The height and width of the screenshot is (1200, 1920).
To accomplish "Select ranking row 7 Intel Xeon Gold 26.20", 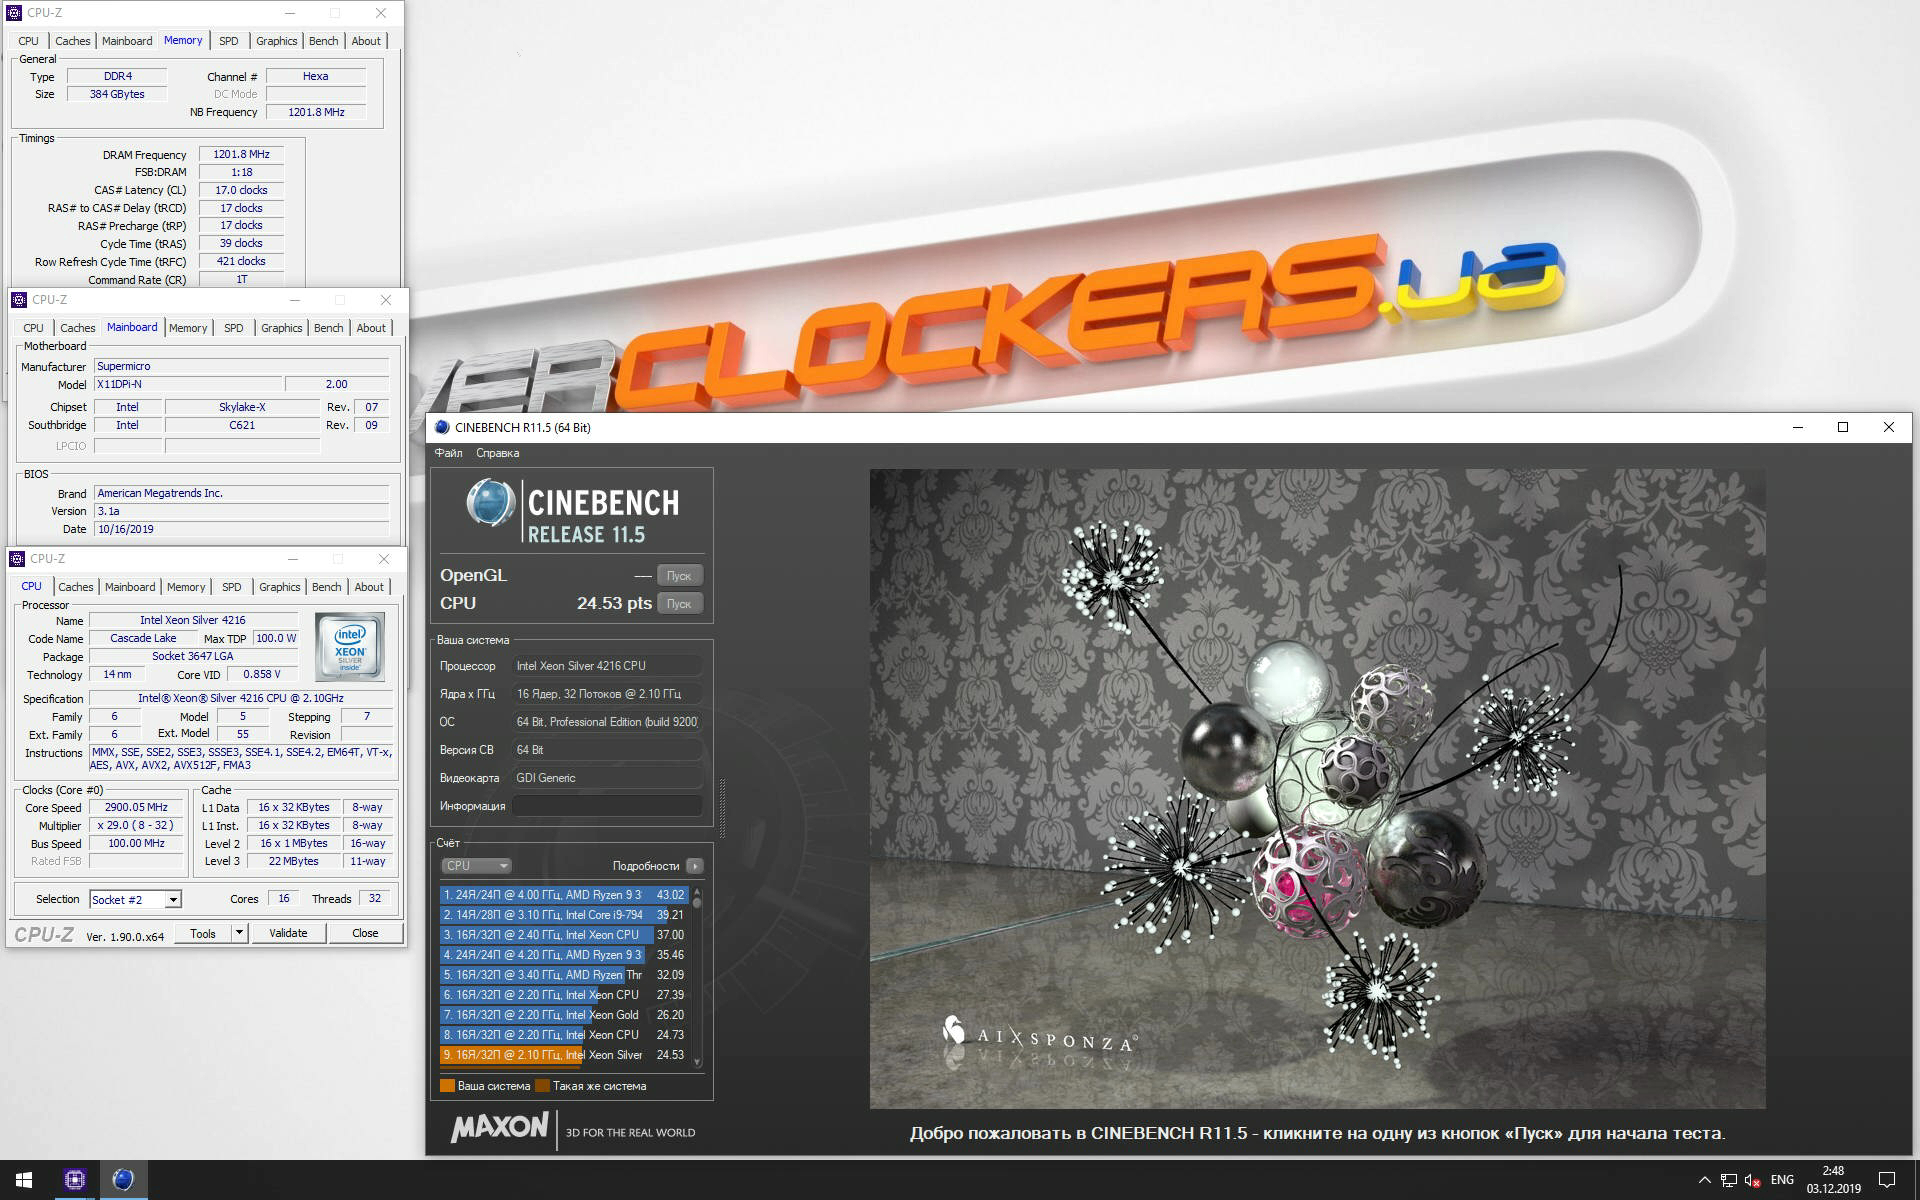I will click(564, 1015).
